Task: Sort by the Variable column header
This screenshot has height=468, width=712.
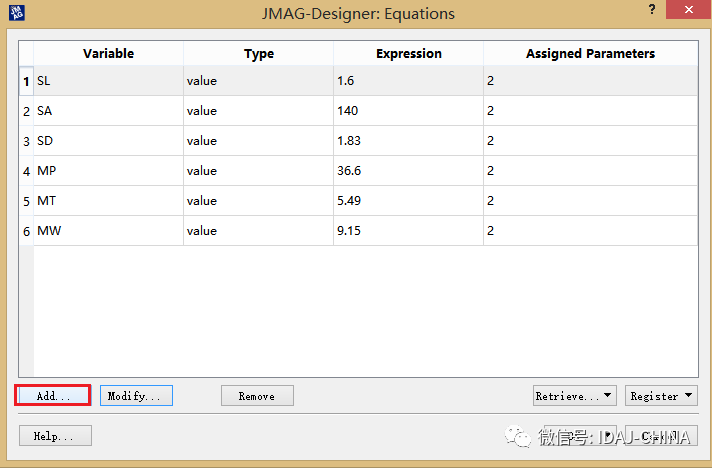Action: [109, 54]
